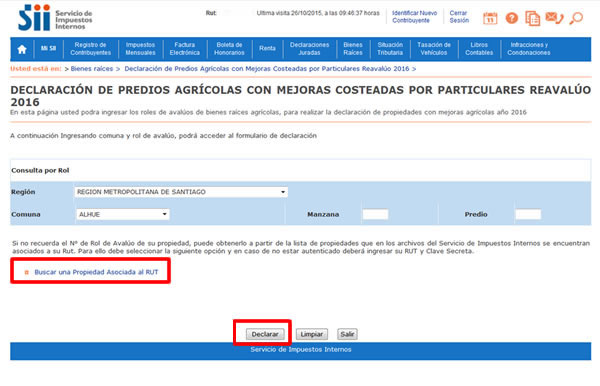Click Bienes raíces breadcrumb link
The image size is (600, 386).
(92, 69)
